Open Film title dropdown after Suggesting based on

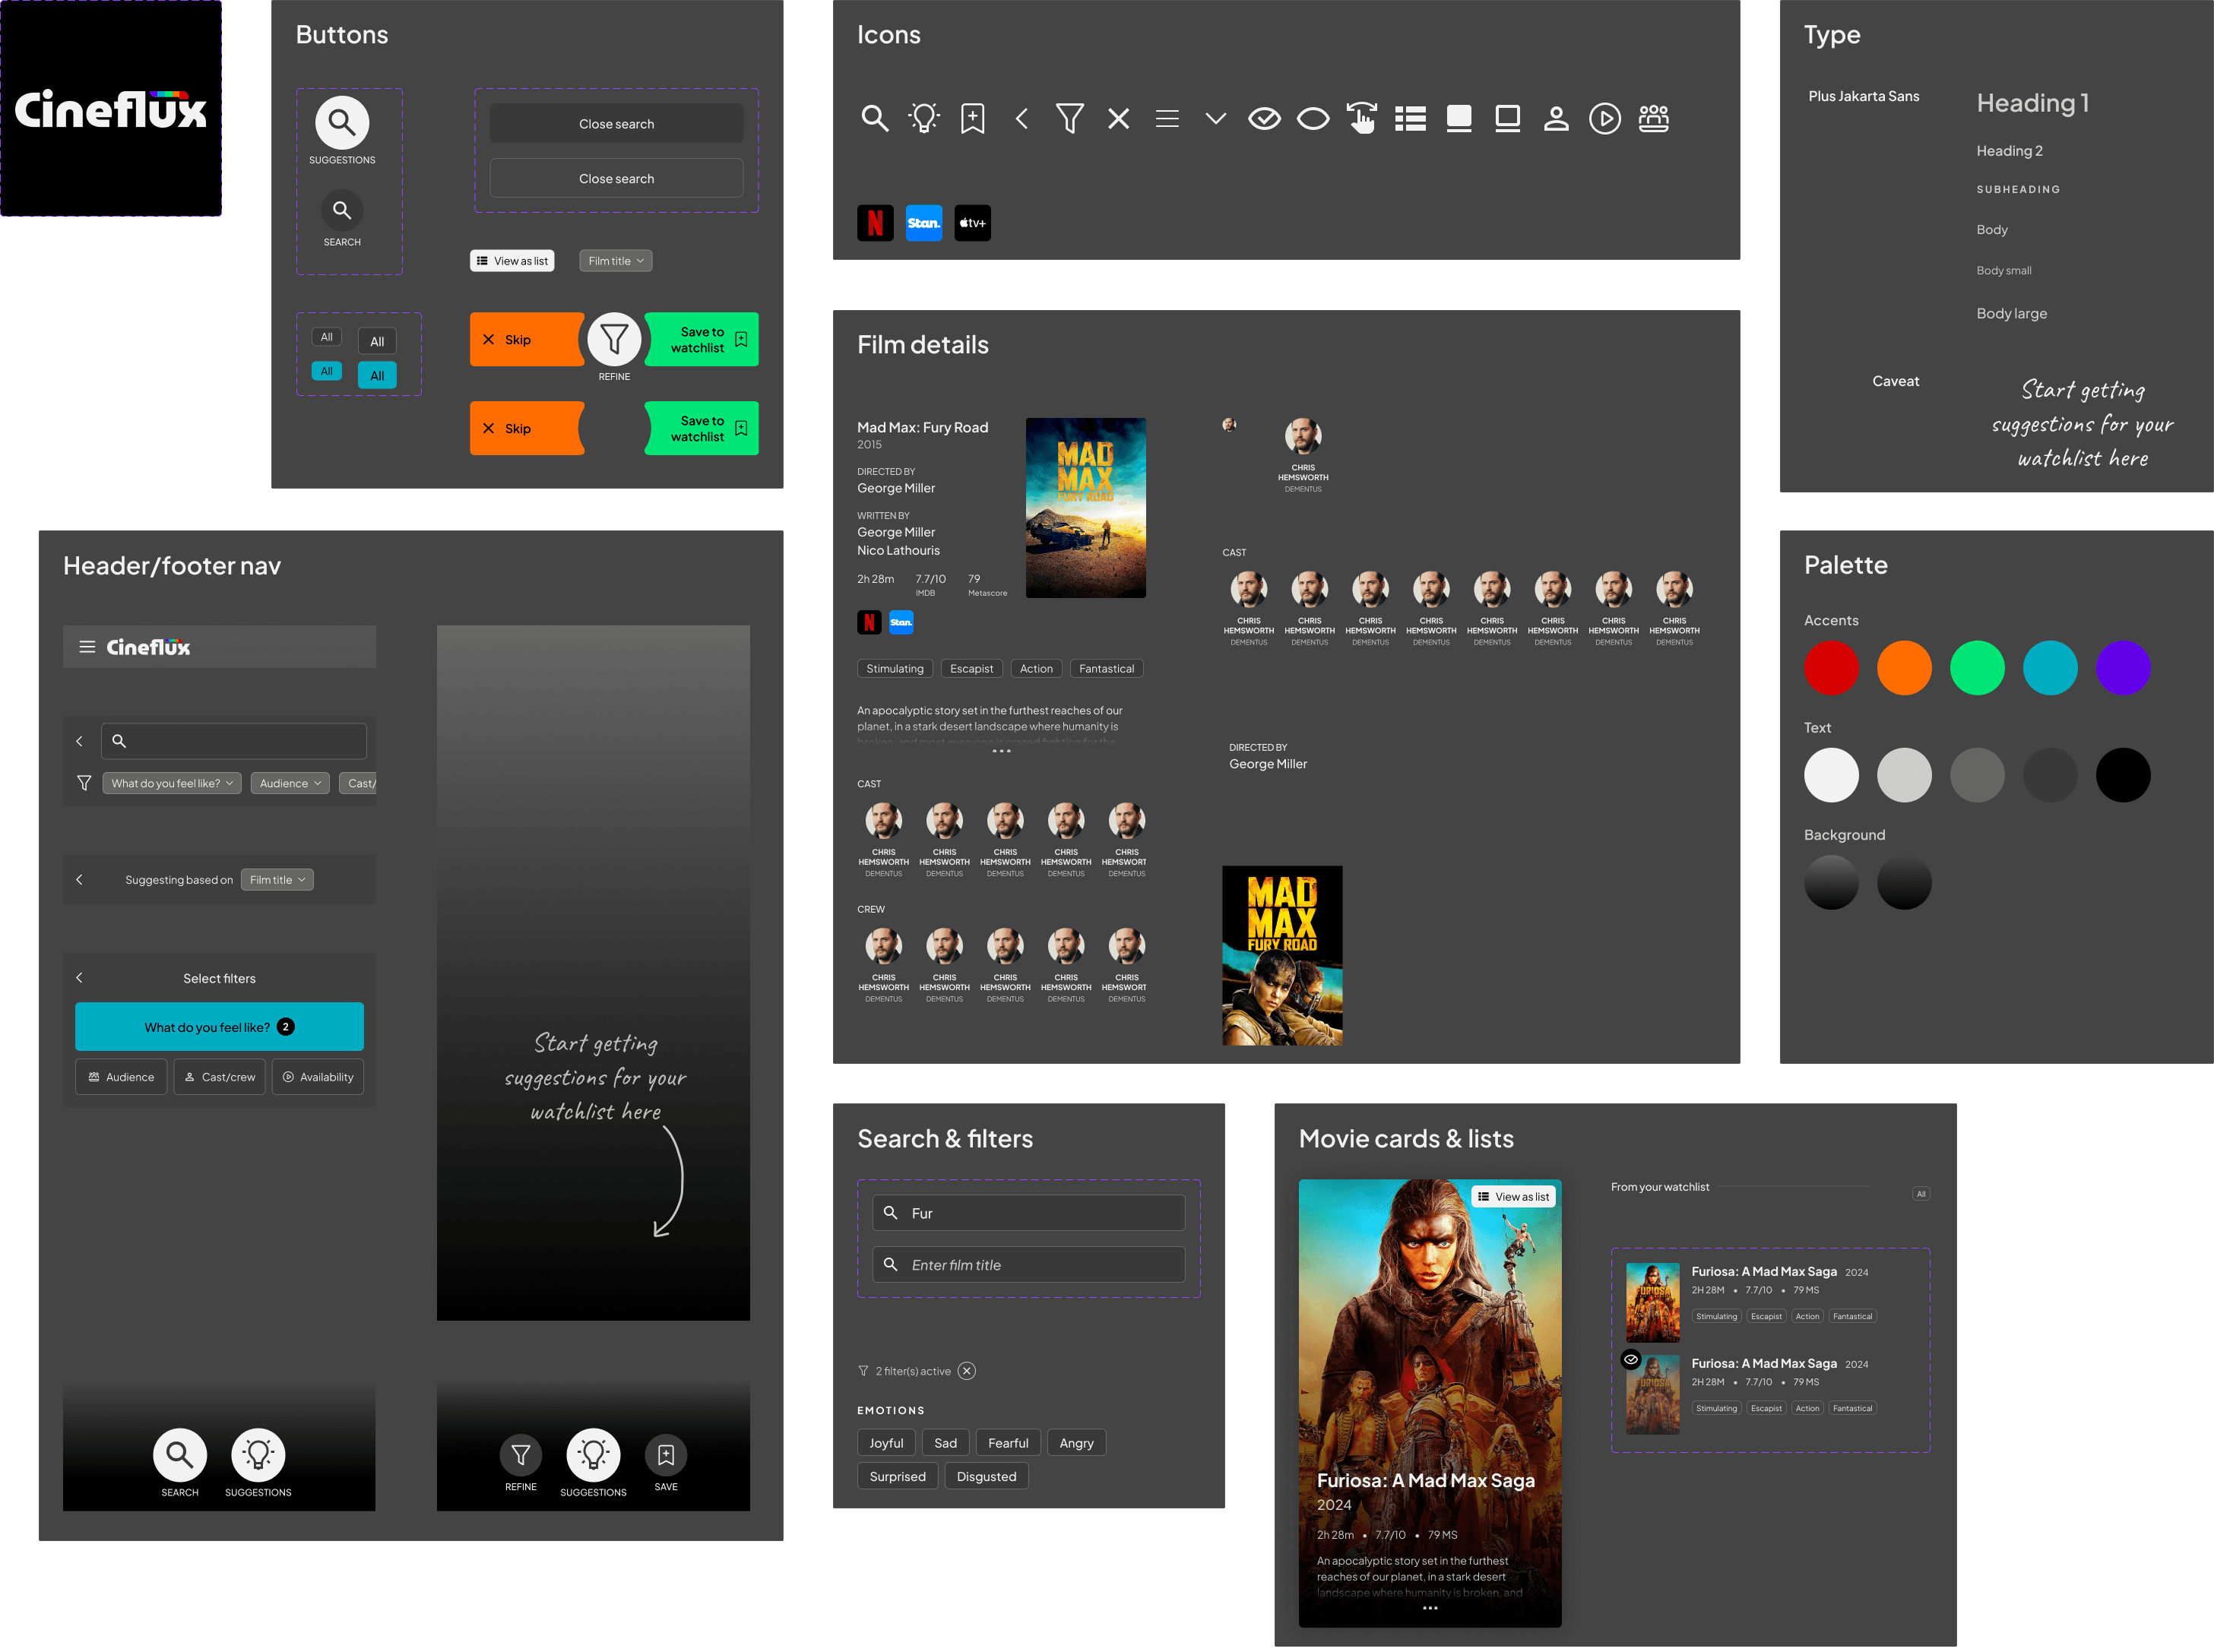(277, 880)
